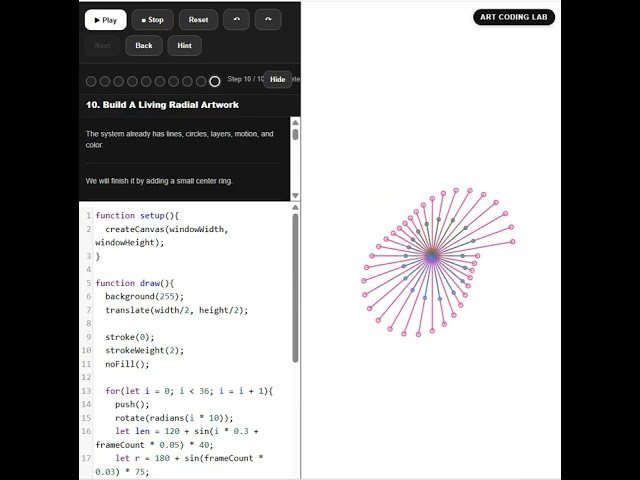The width and height of the screenshot is (640, 480).
Task: Place cursor on the createCanvas code line
Action: pos(162,236)
